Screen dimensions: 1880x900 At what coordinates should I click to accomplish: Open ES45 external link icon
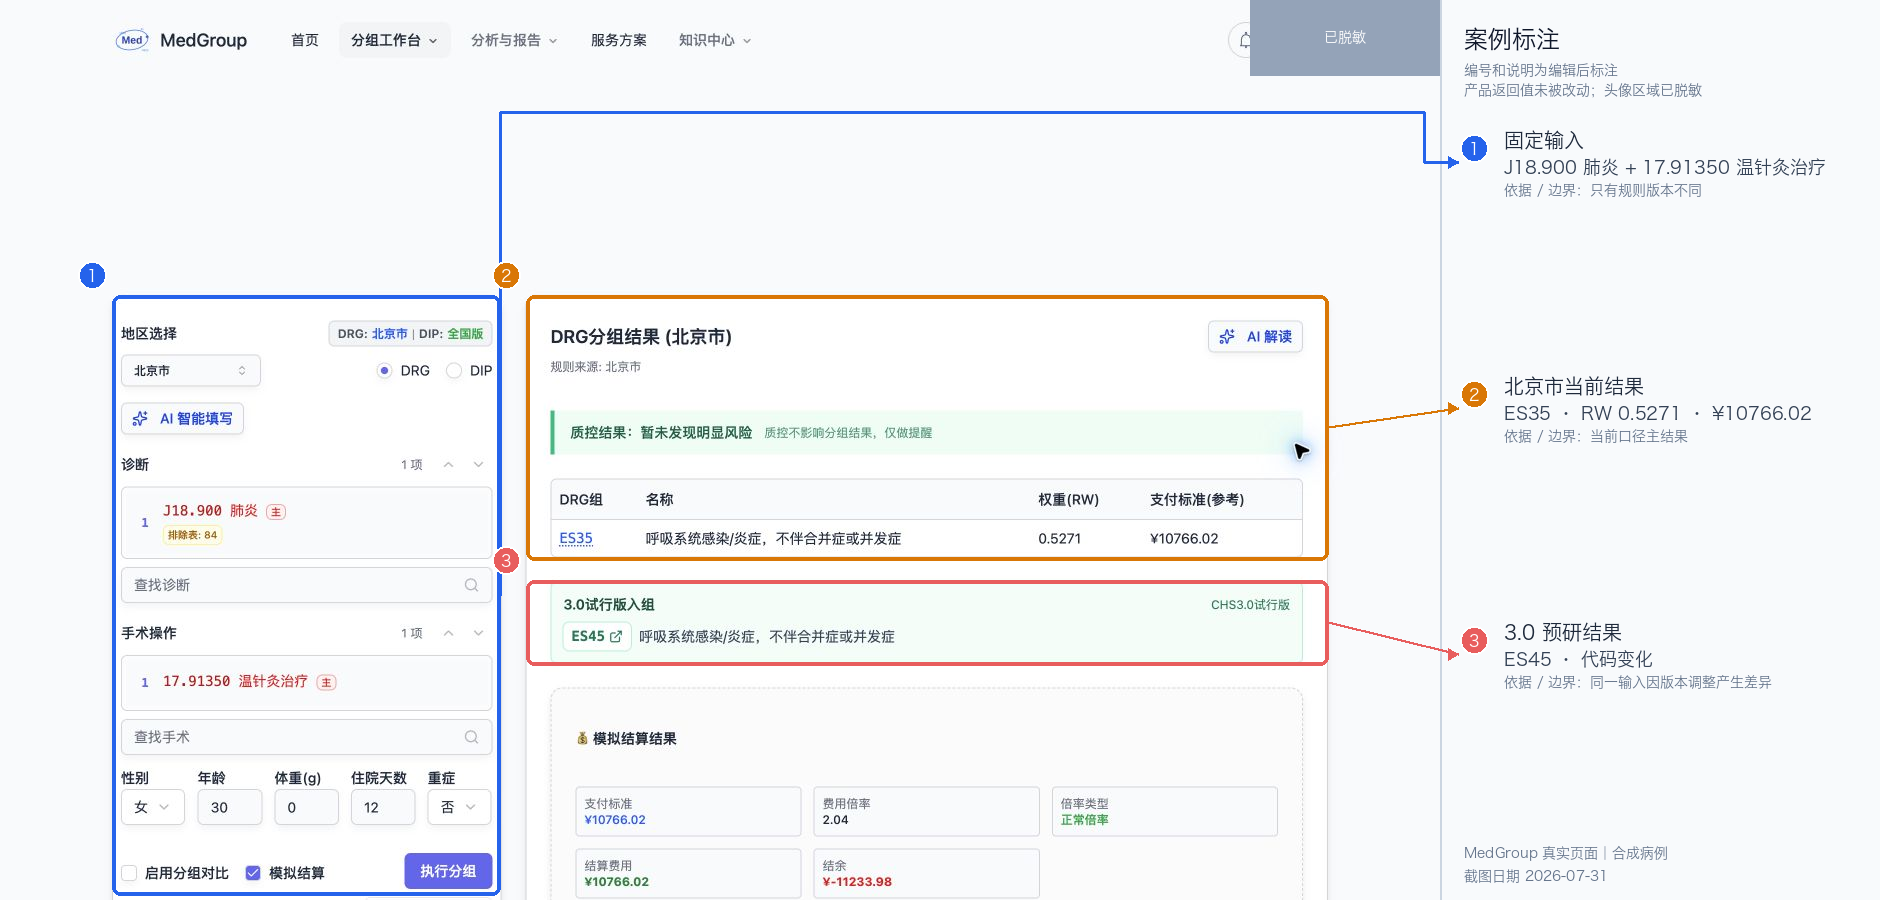pos(616,636)
